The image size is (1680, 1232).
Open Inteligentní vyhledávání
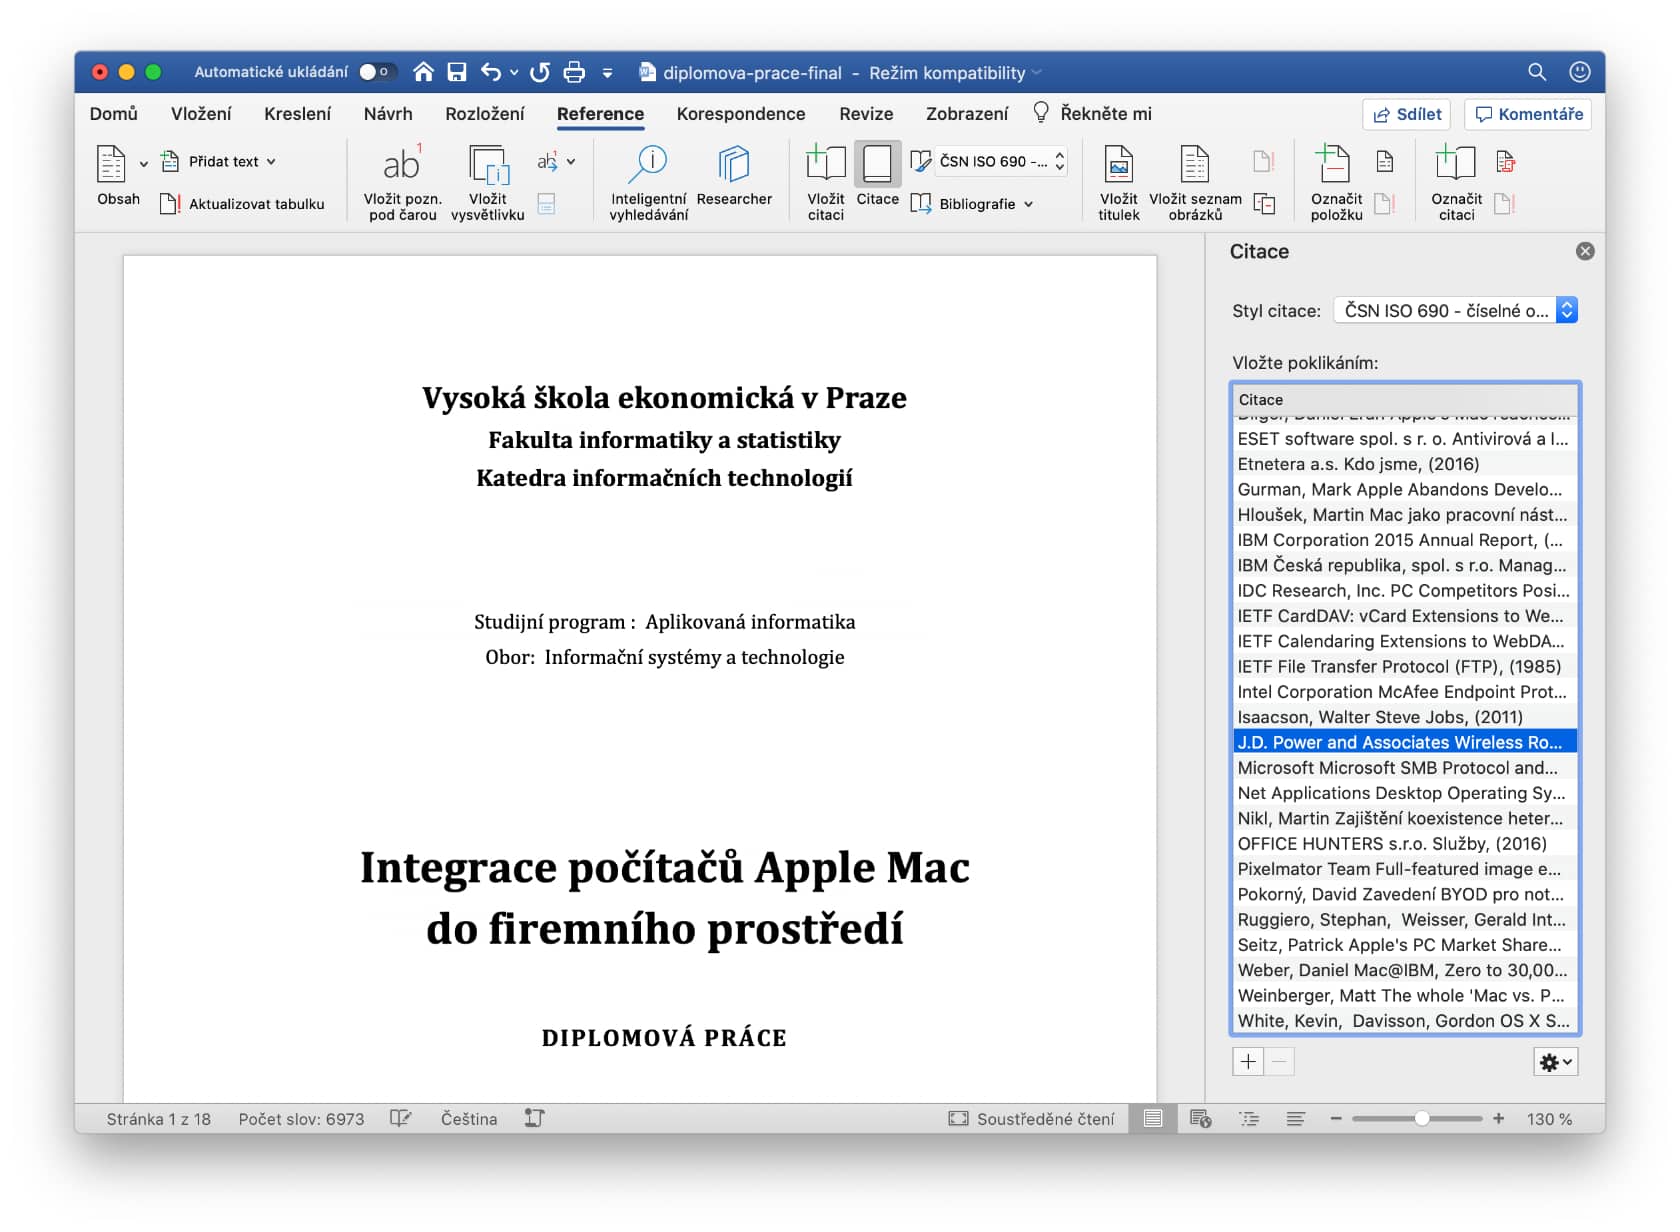649,182
